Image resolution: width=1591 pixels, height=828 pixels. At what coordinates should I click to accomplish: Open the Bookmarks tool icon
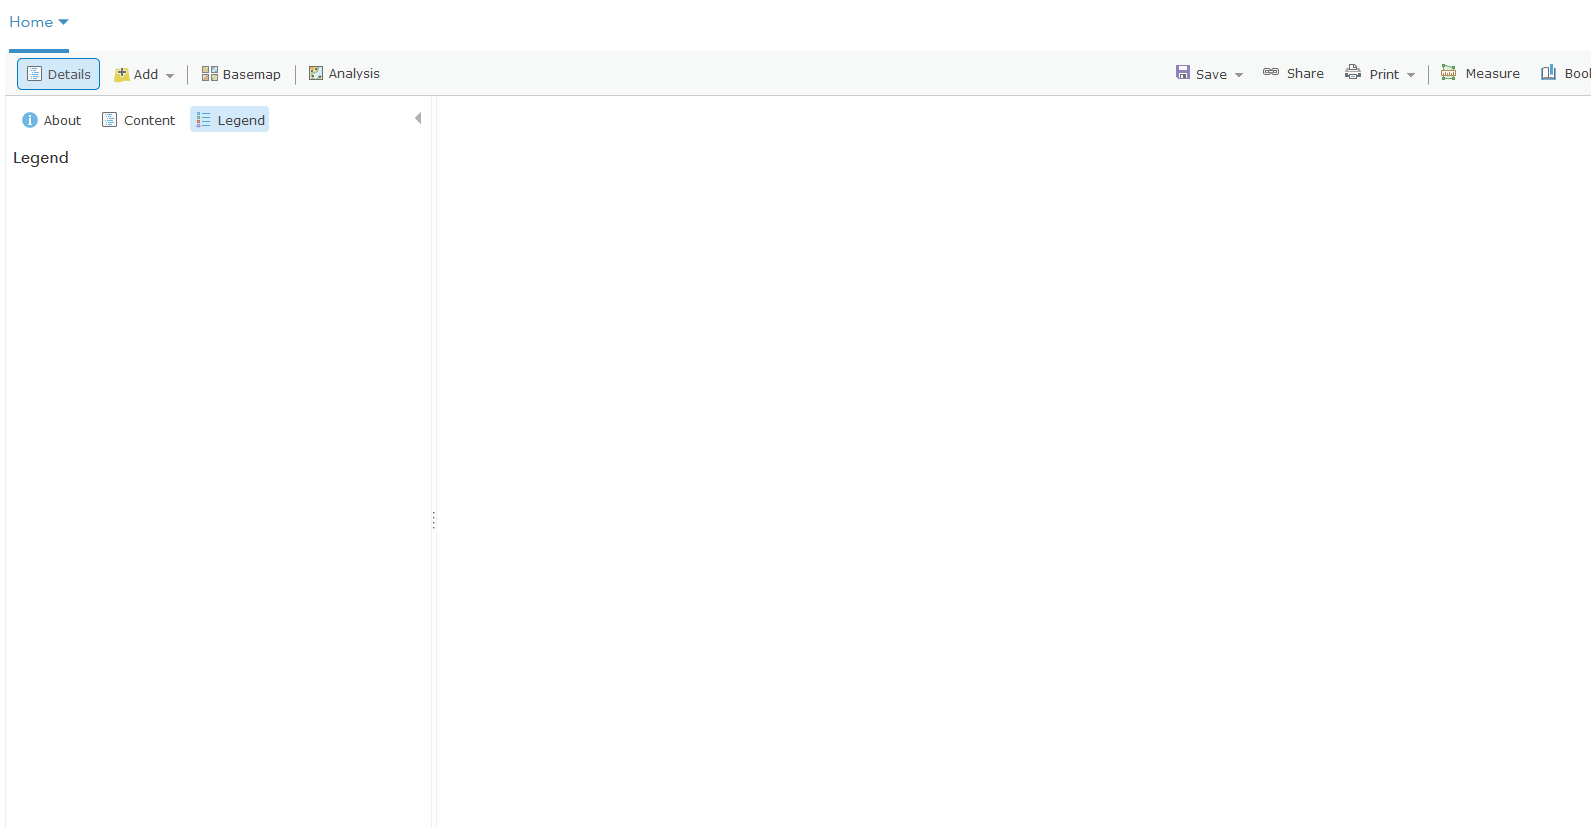point(1548,73)
